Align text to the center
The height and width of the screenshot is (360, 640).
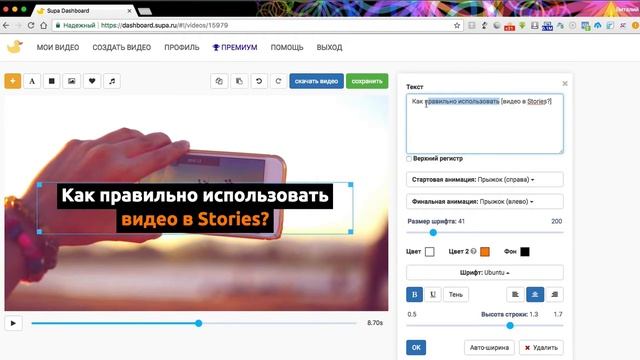(535, 294)
